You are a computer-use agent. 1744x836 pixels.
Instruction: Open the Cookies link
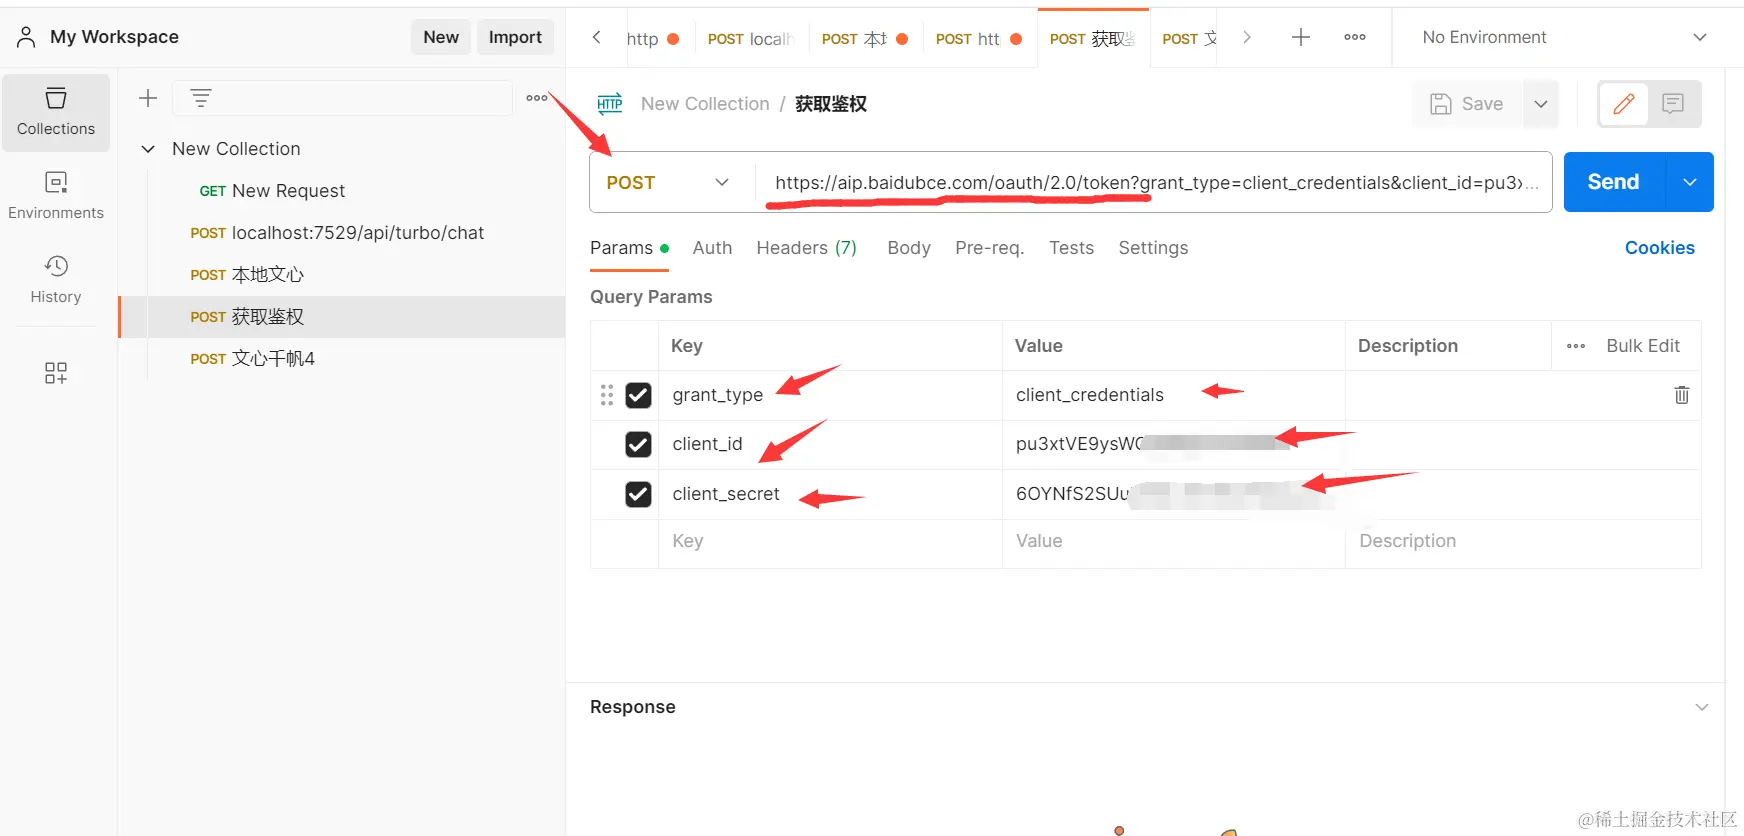pos(1659,248)
